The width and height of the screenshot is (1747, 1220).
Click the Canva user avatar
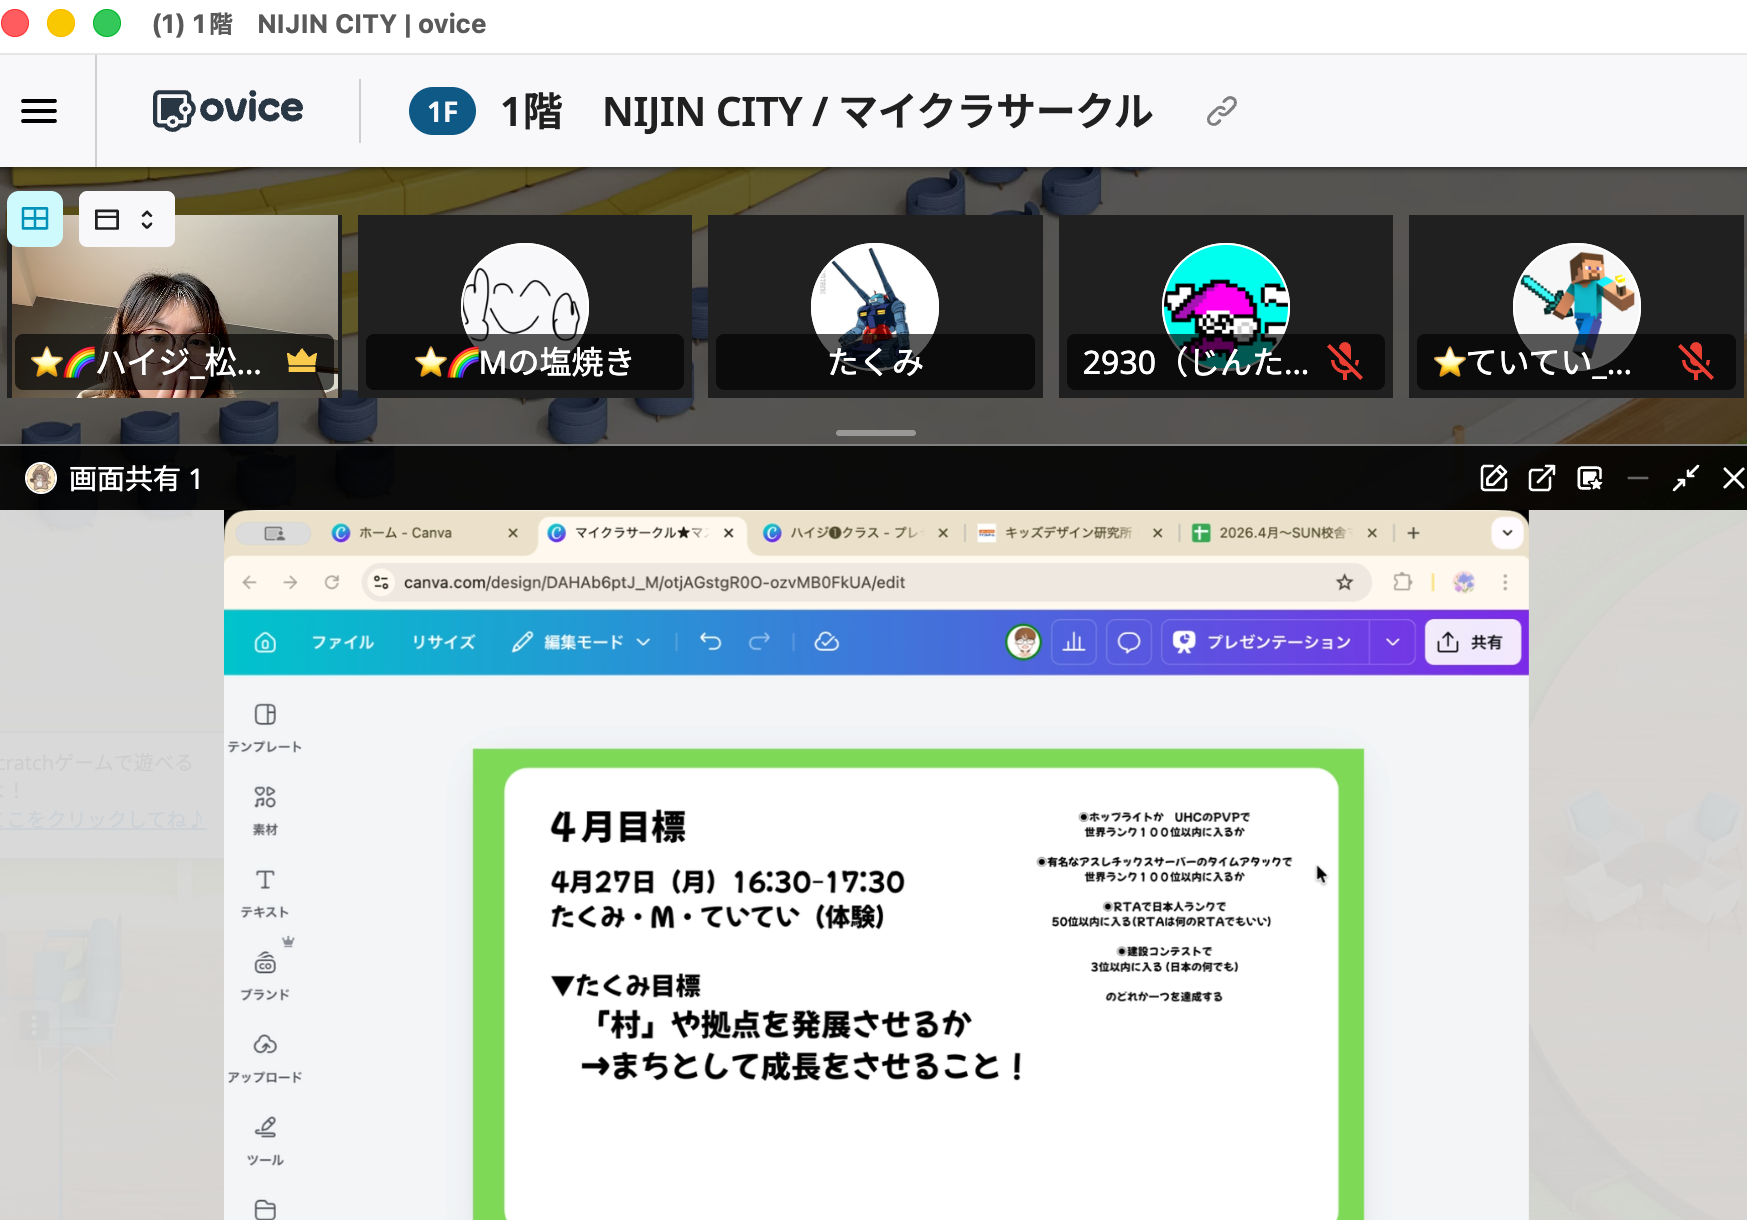1023,642
